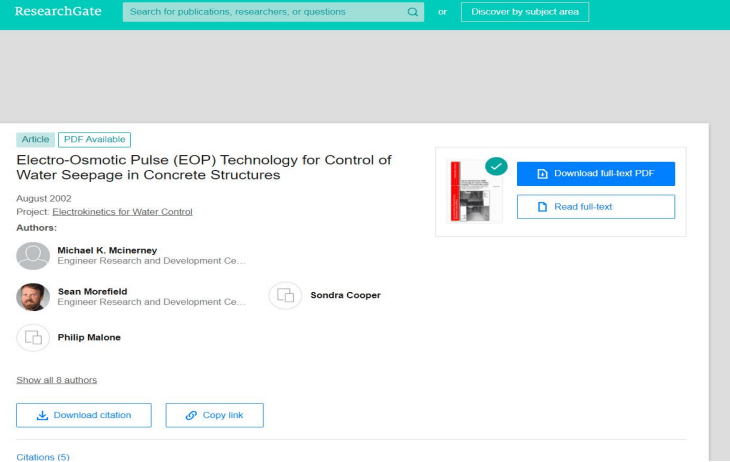Viewport: 730px width, 462px height.
Task: Click the search magnifier icon
Action: [412, 12]
